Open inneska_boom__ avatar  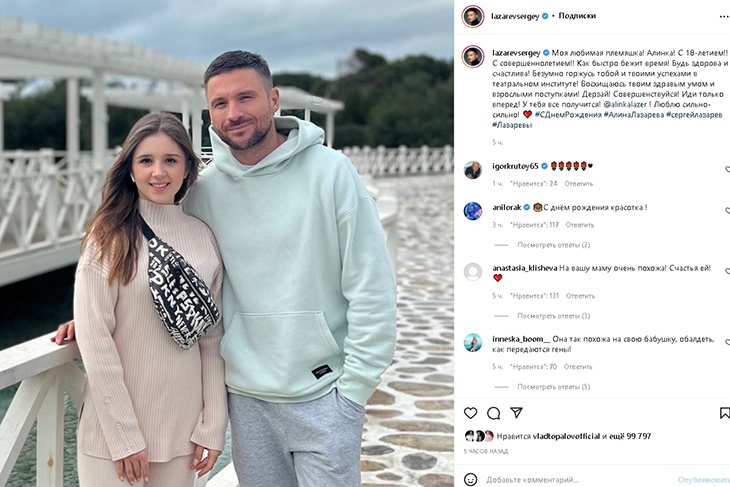[473, 343]
